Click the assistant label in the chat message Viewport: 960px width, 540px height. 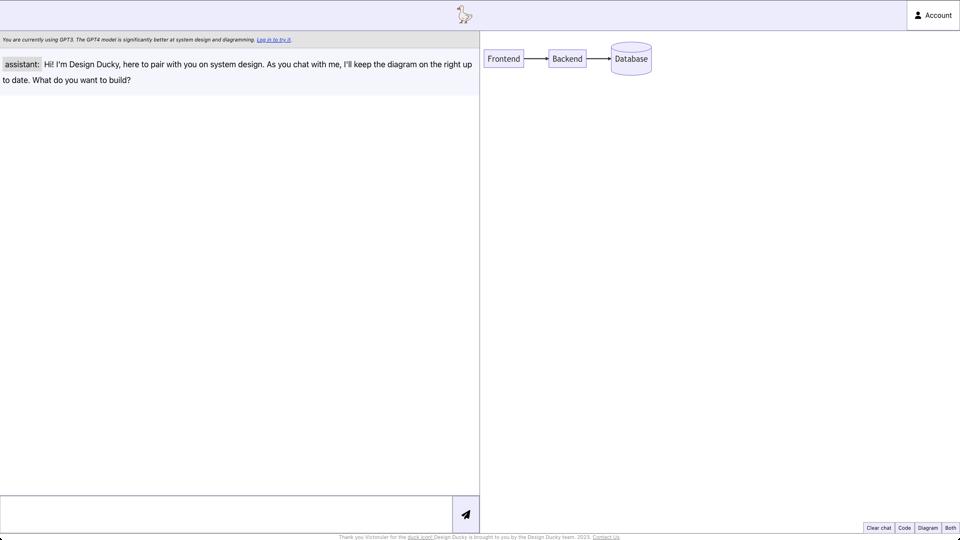pyautogui.click(x=21, y=64)
